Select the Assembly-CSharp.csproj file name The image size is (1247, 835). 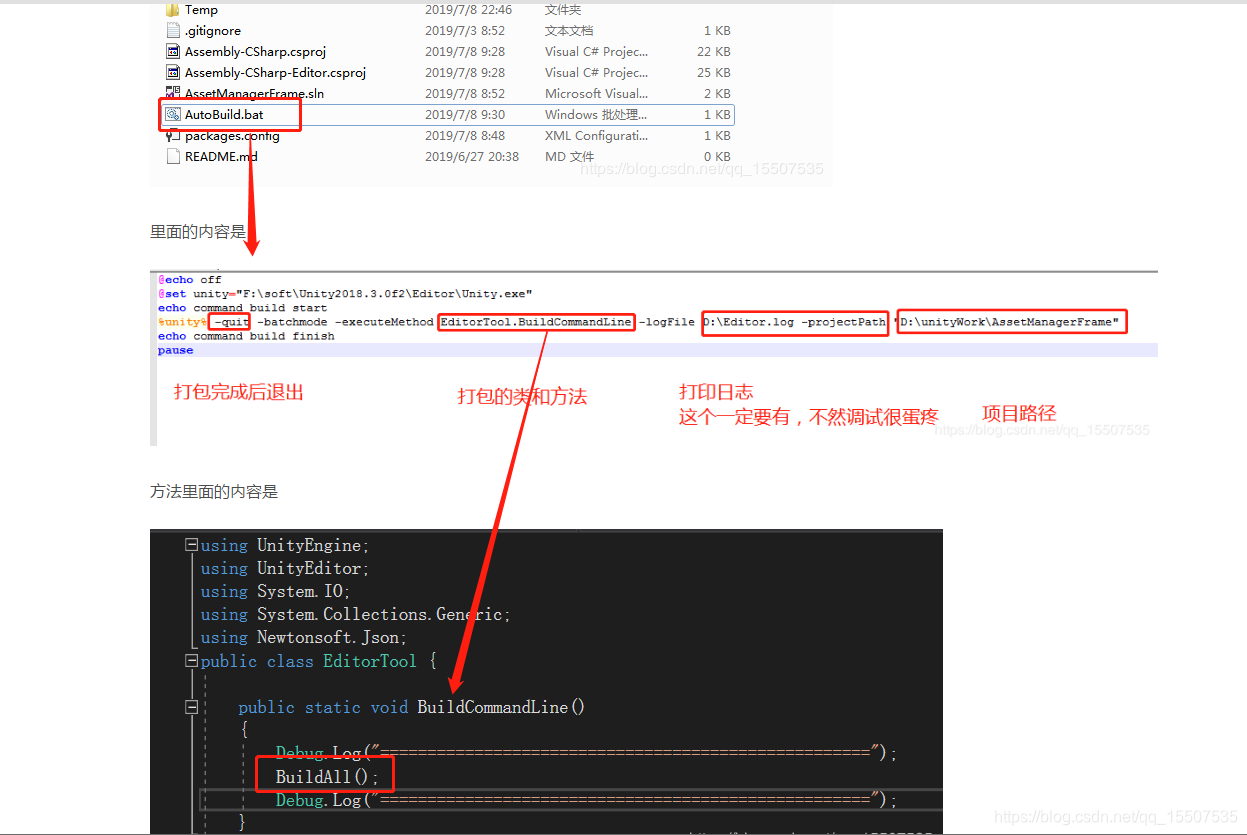click(x=256, y=52)
